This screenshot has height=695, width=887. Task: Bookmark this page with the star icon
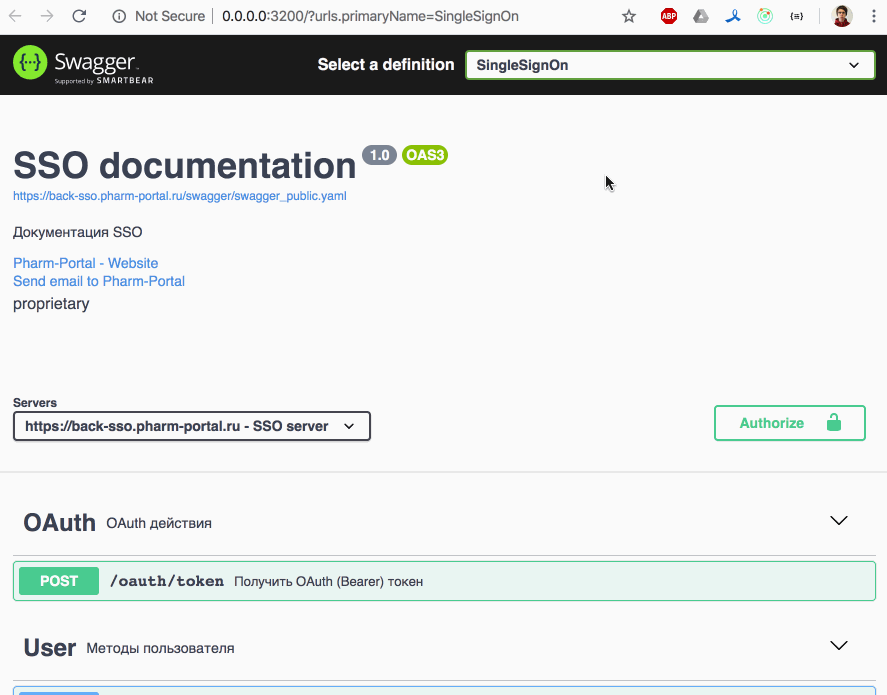point(628,16)
